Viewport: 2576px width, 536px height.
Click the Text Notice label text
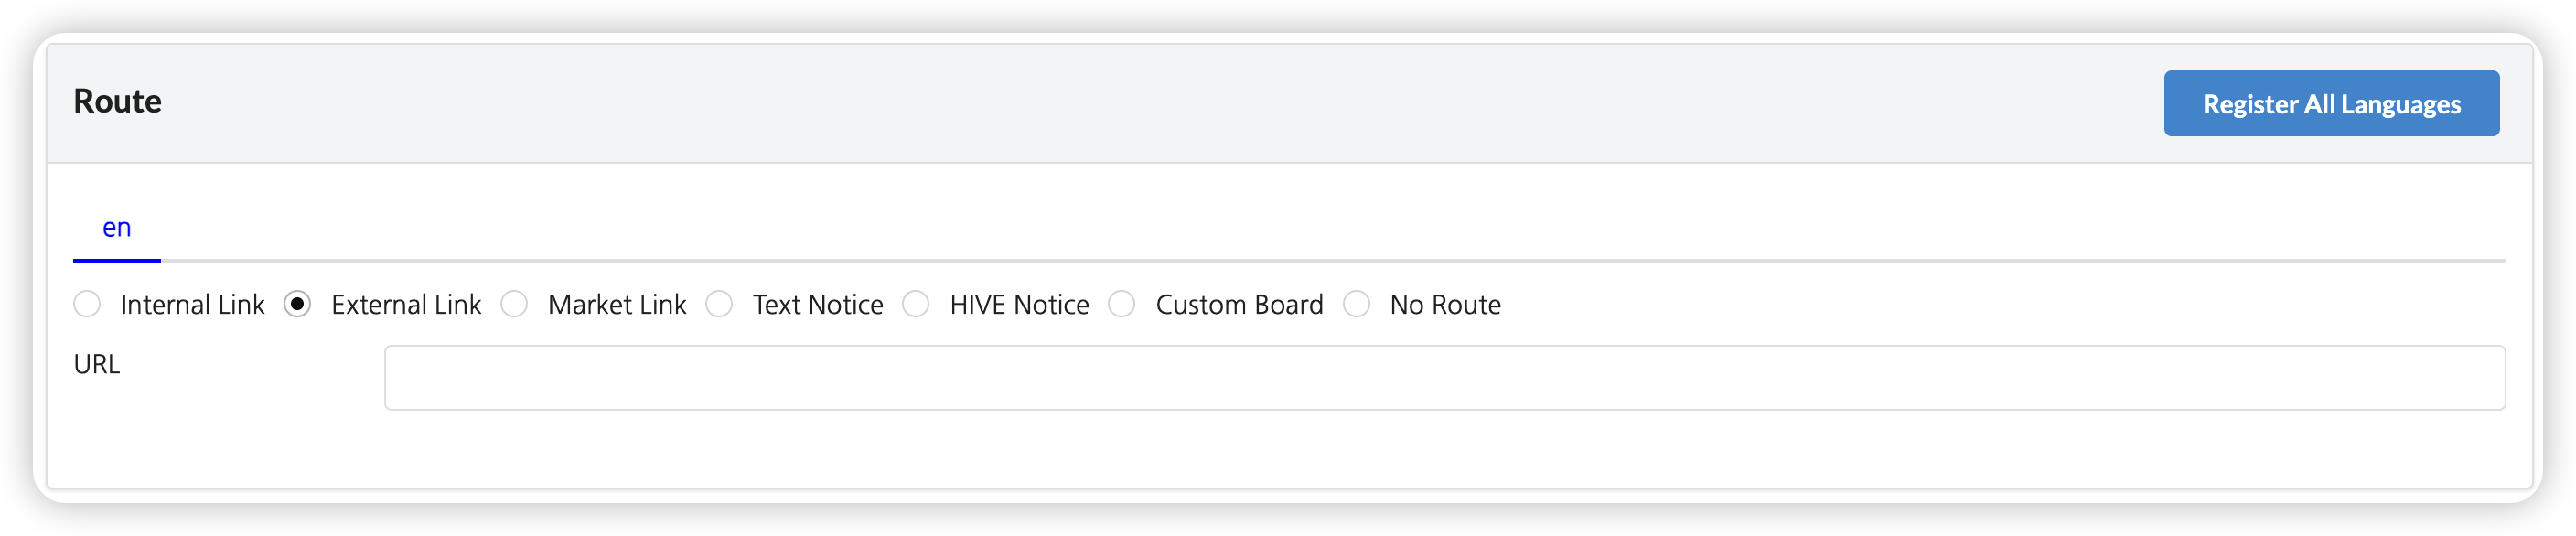coord(818,305)
